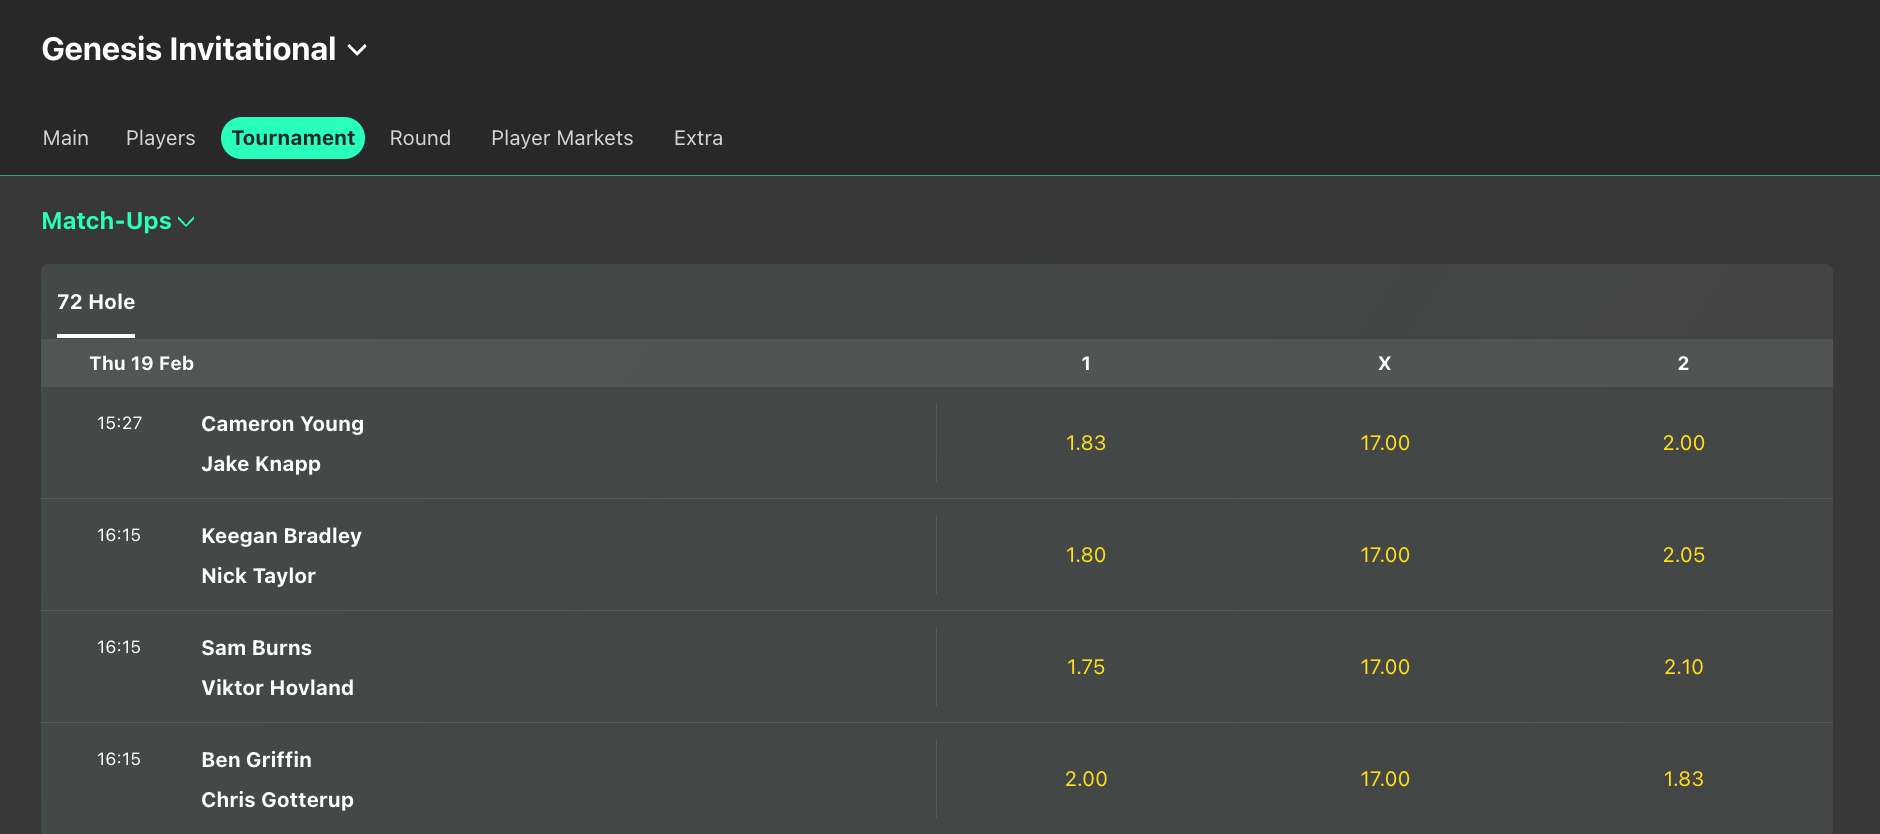Pick Jake Knapp at 2.00 odds
The height and width of the screenshot is (834, 1880).
1683,443
